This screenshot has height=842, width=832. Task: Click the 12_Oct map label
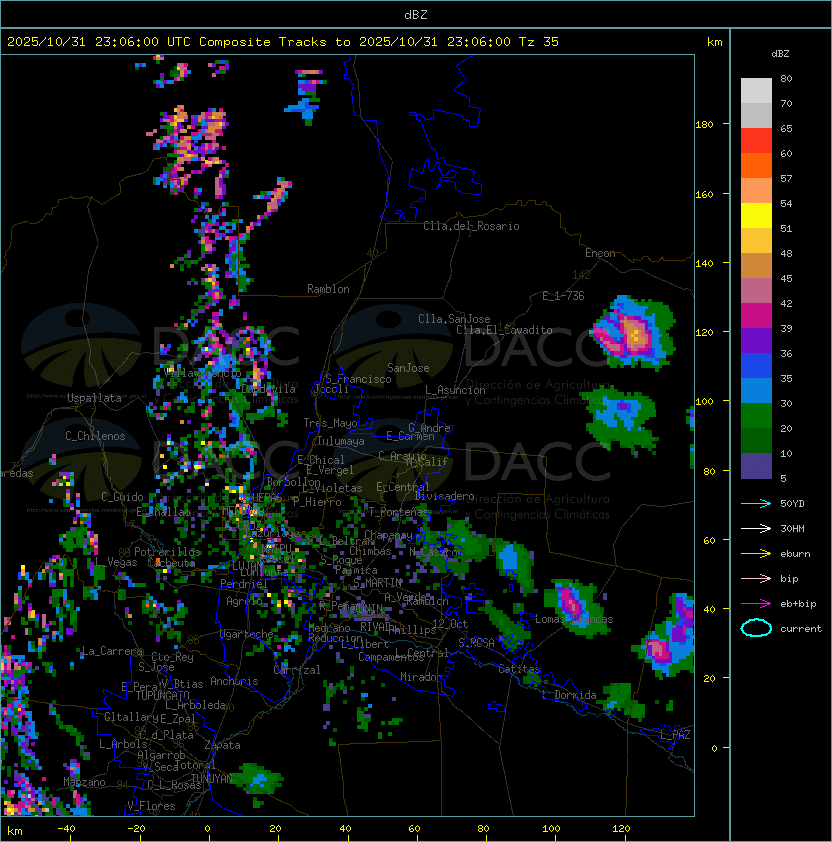[x=450, y=624]
